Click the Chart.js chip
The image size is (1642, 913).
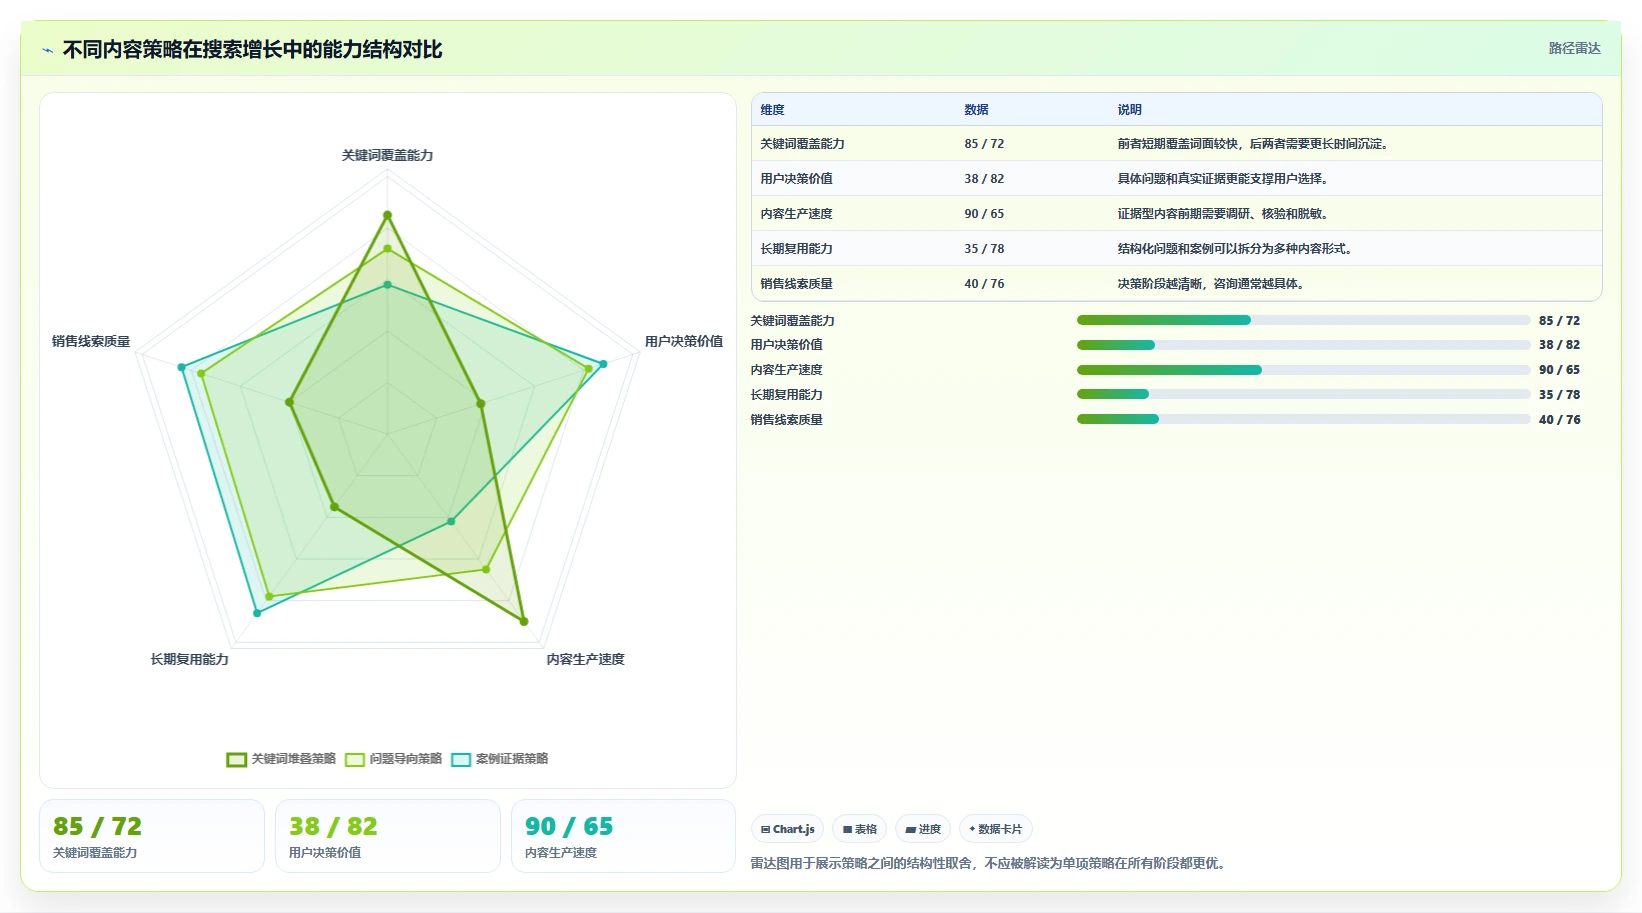pyautogui.click(x=788, y=829)
